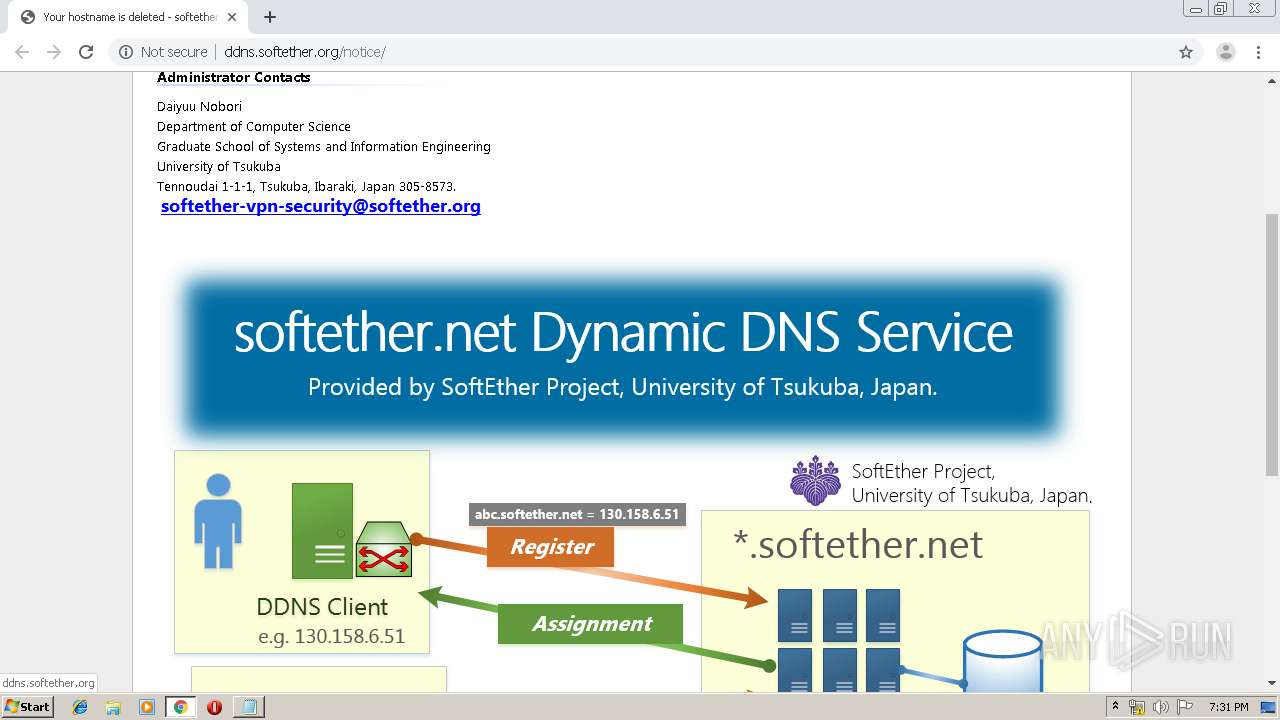Reload the page with the refresh icon
Image resolution: width=1280 pixels, height=720 pixels.
pyautogui.click(x=86, y=52)
